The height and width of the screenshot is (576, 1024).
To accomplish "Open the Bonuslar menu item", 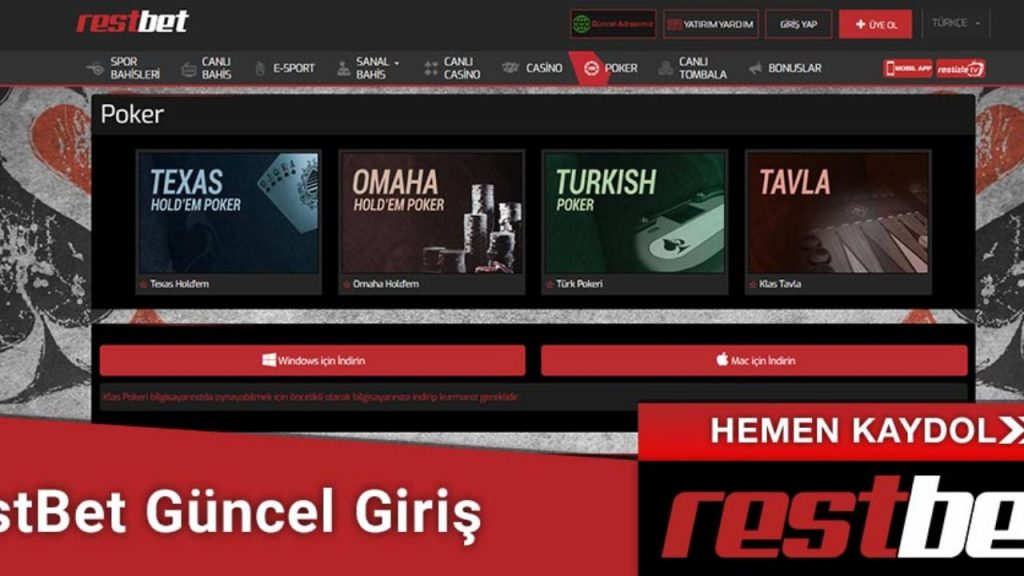I will click(x=794, y=68).
